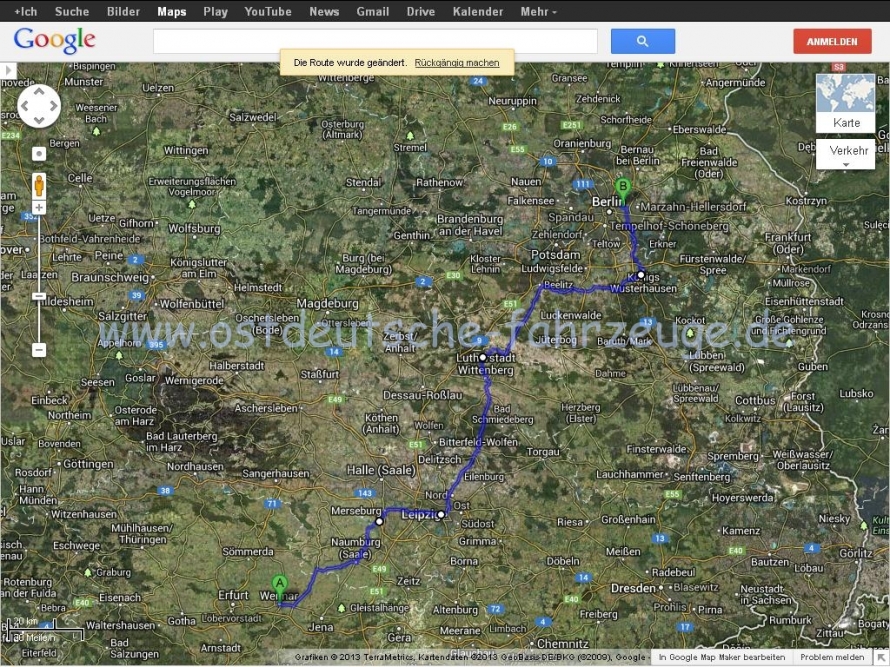This screenshot has width=890, height=667.
Task: Click Rückgängig machen link
Action: pos(457,62)
